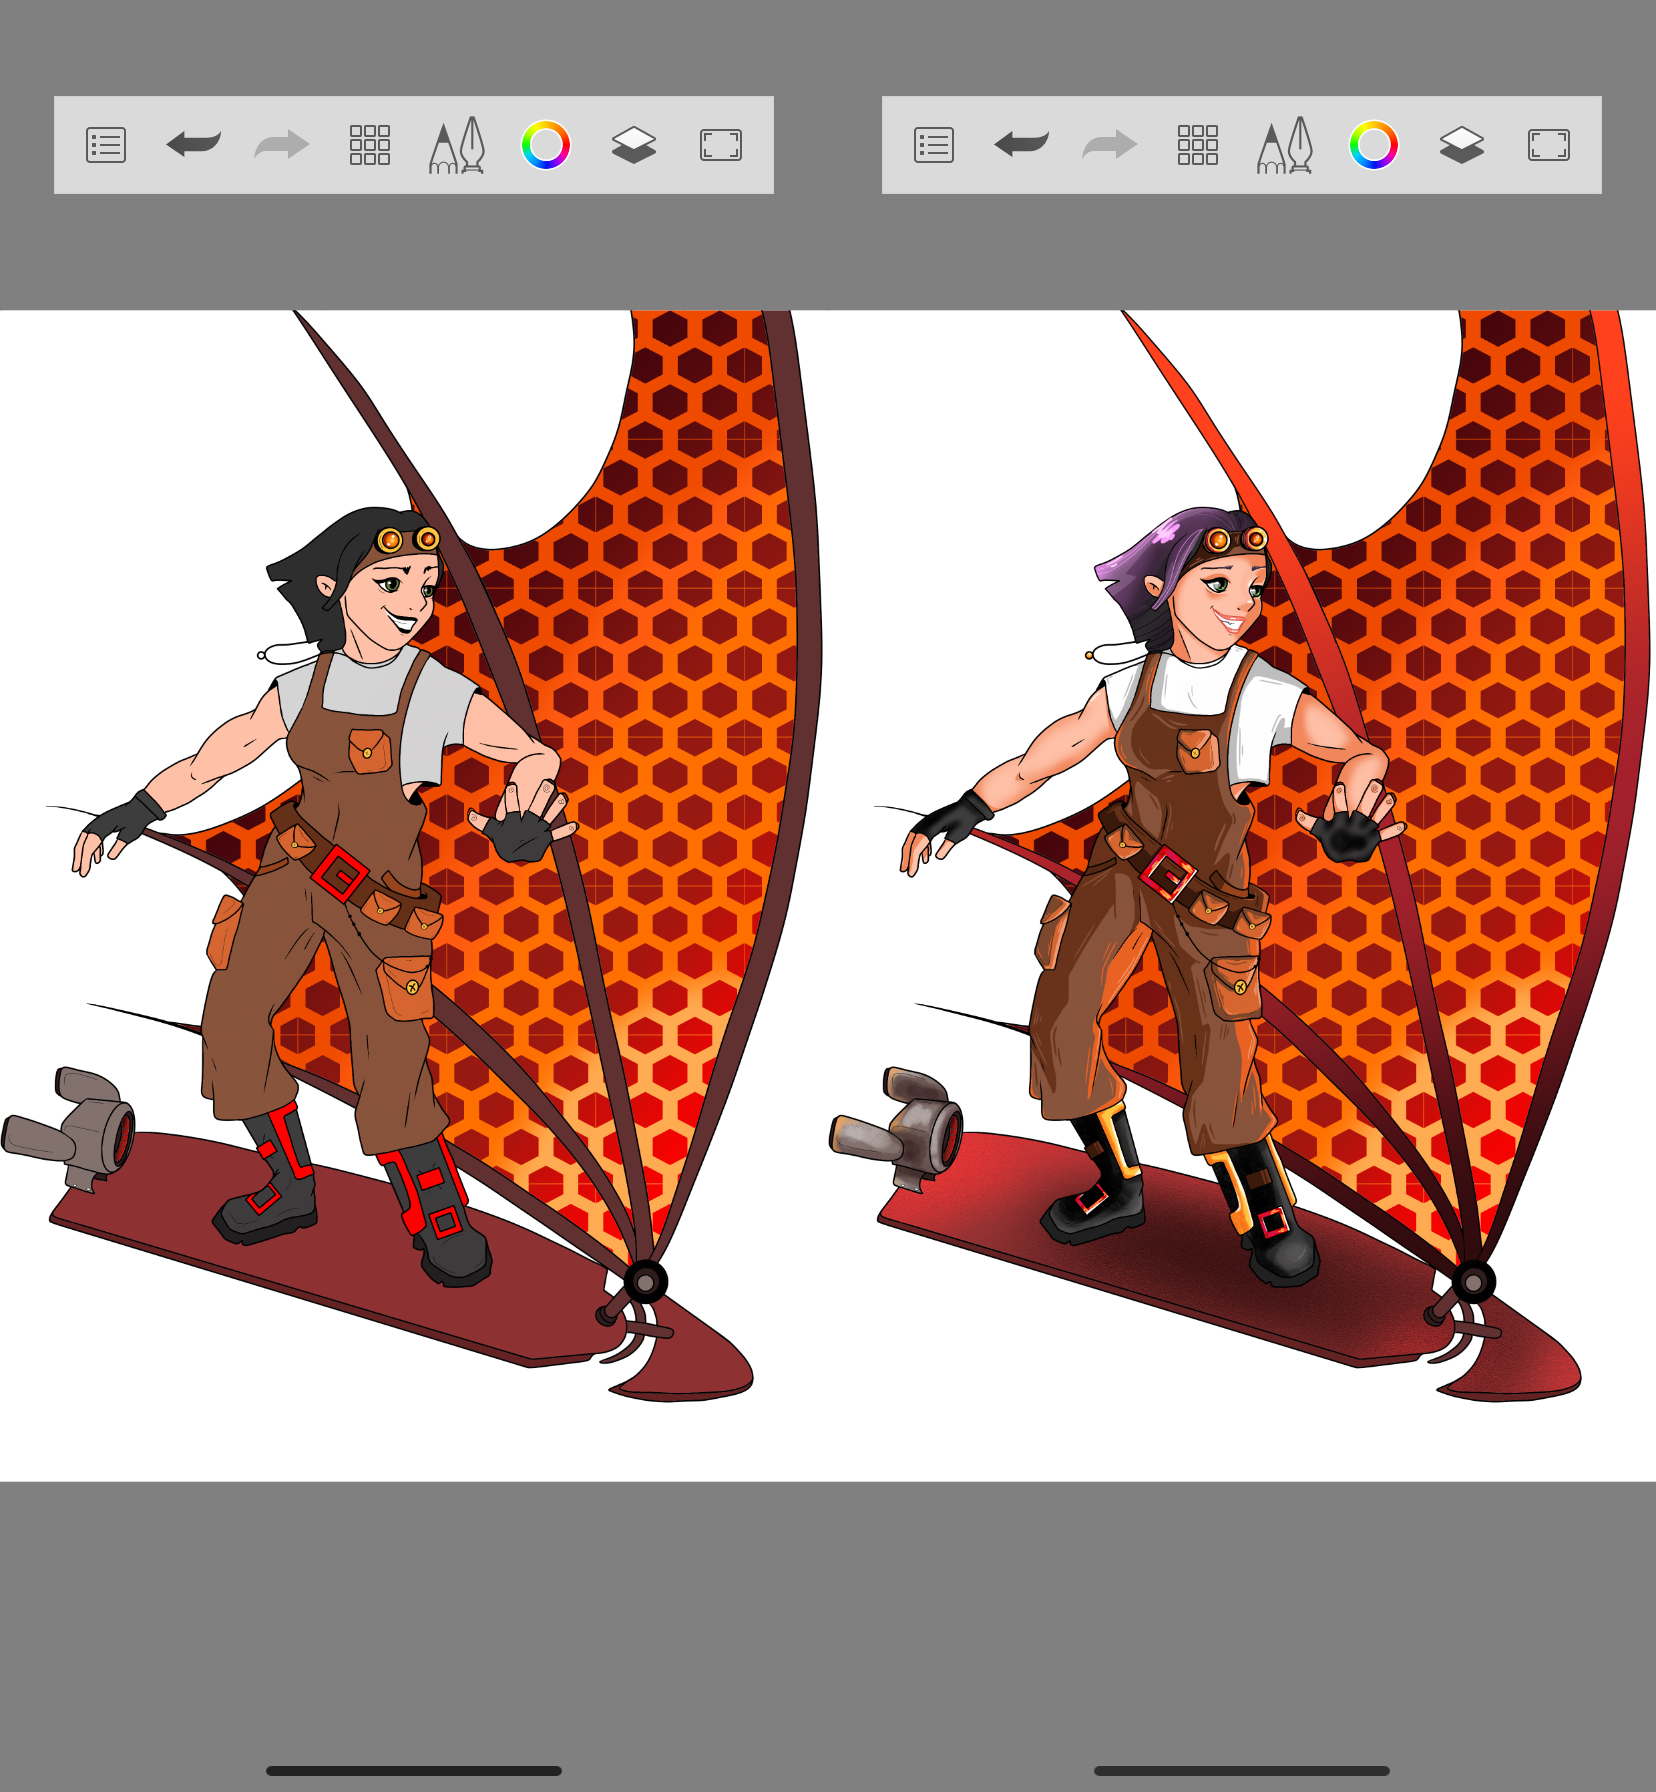
Task: Tap the redo arrow in right screenshot
Action: click(1110, 145)
